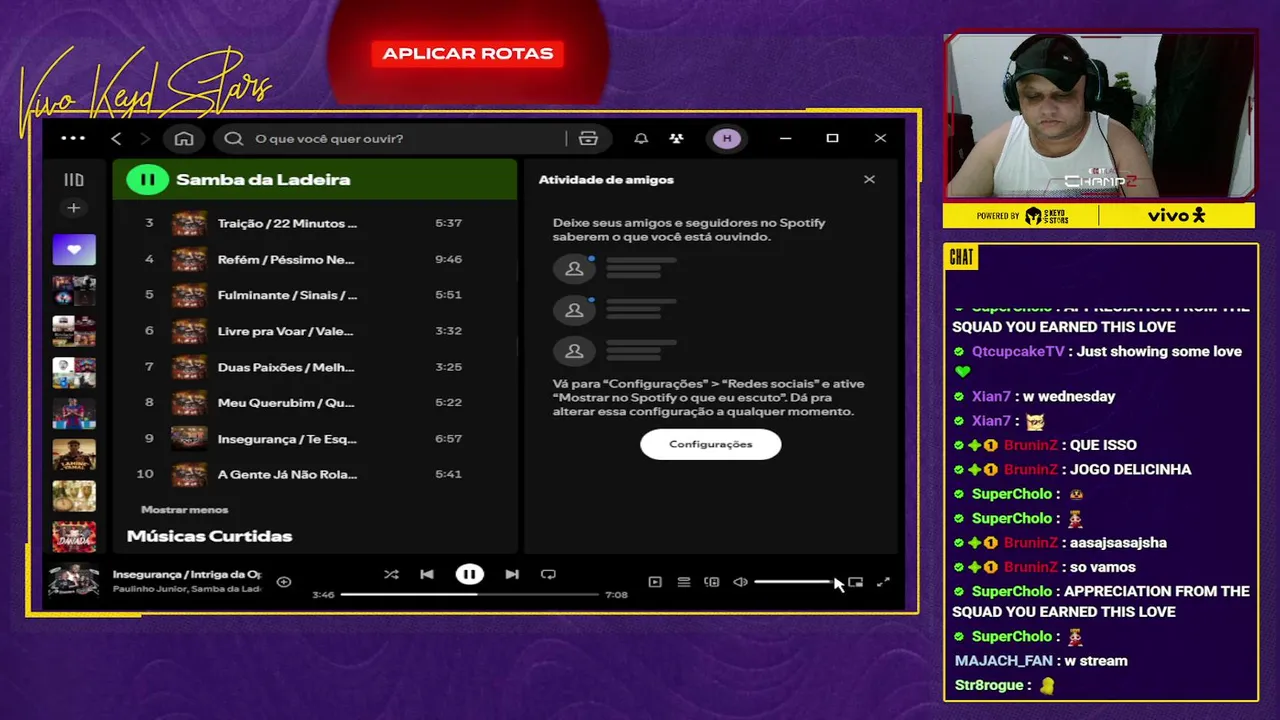1280x720 pixels.
Task: Click the 'Configurações' button
Action: [711, 444]
